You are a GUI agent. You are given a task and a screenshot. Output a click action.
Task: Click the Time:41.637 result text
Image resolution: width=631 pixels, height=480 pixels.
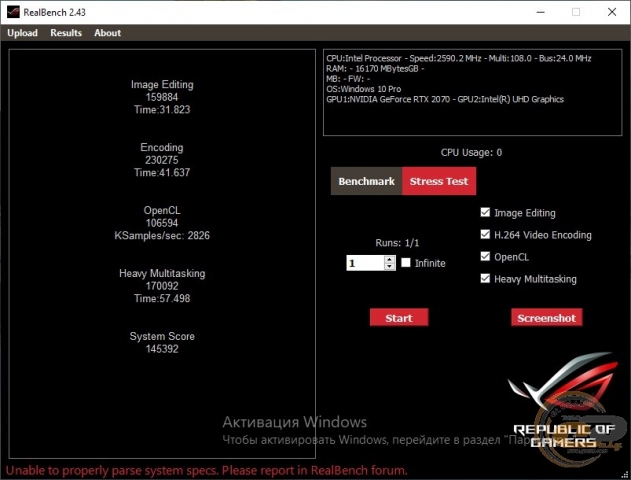[162, 173]
